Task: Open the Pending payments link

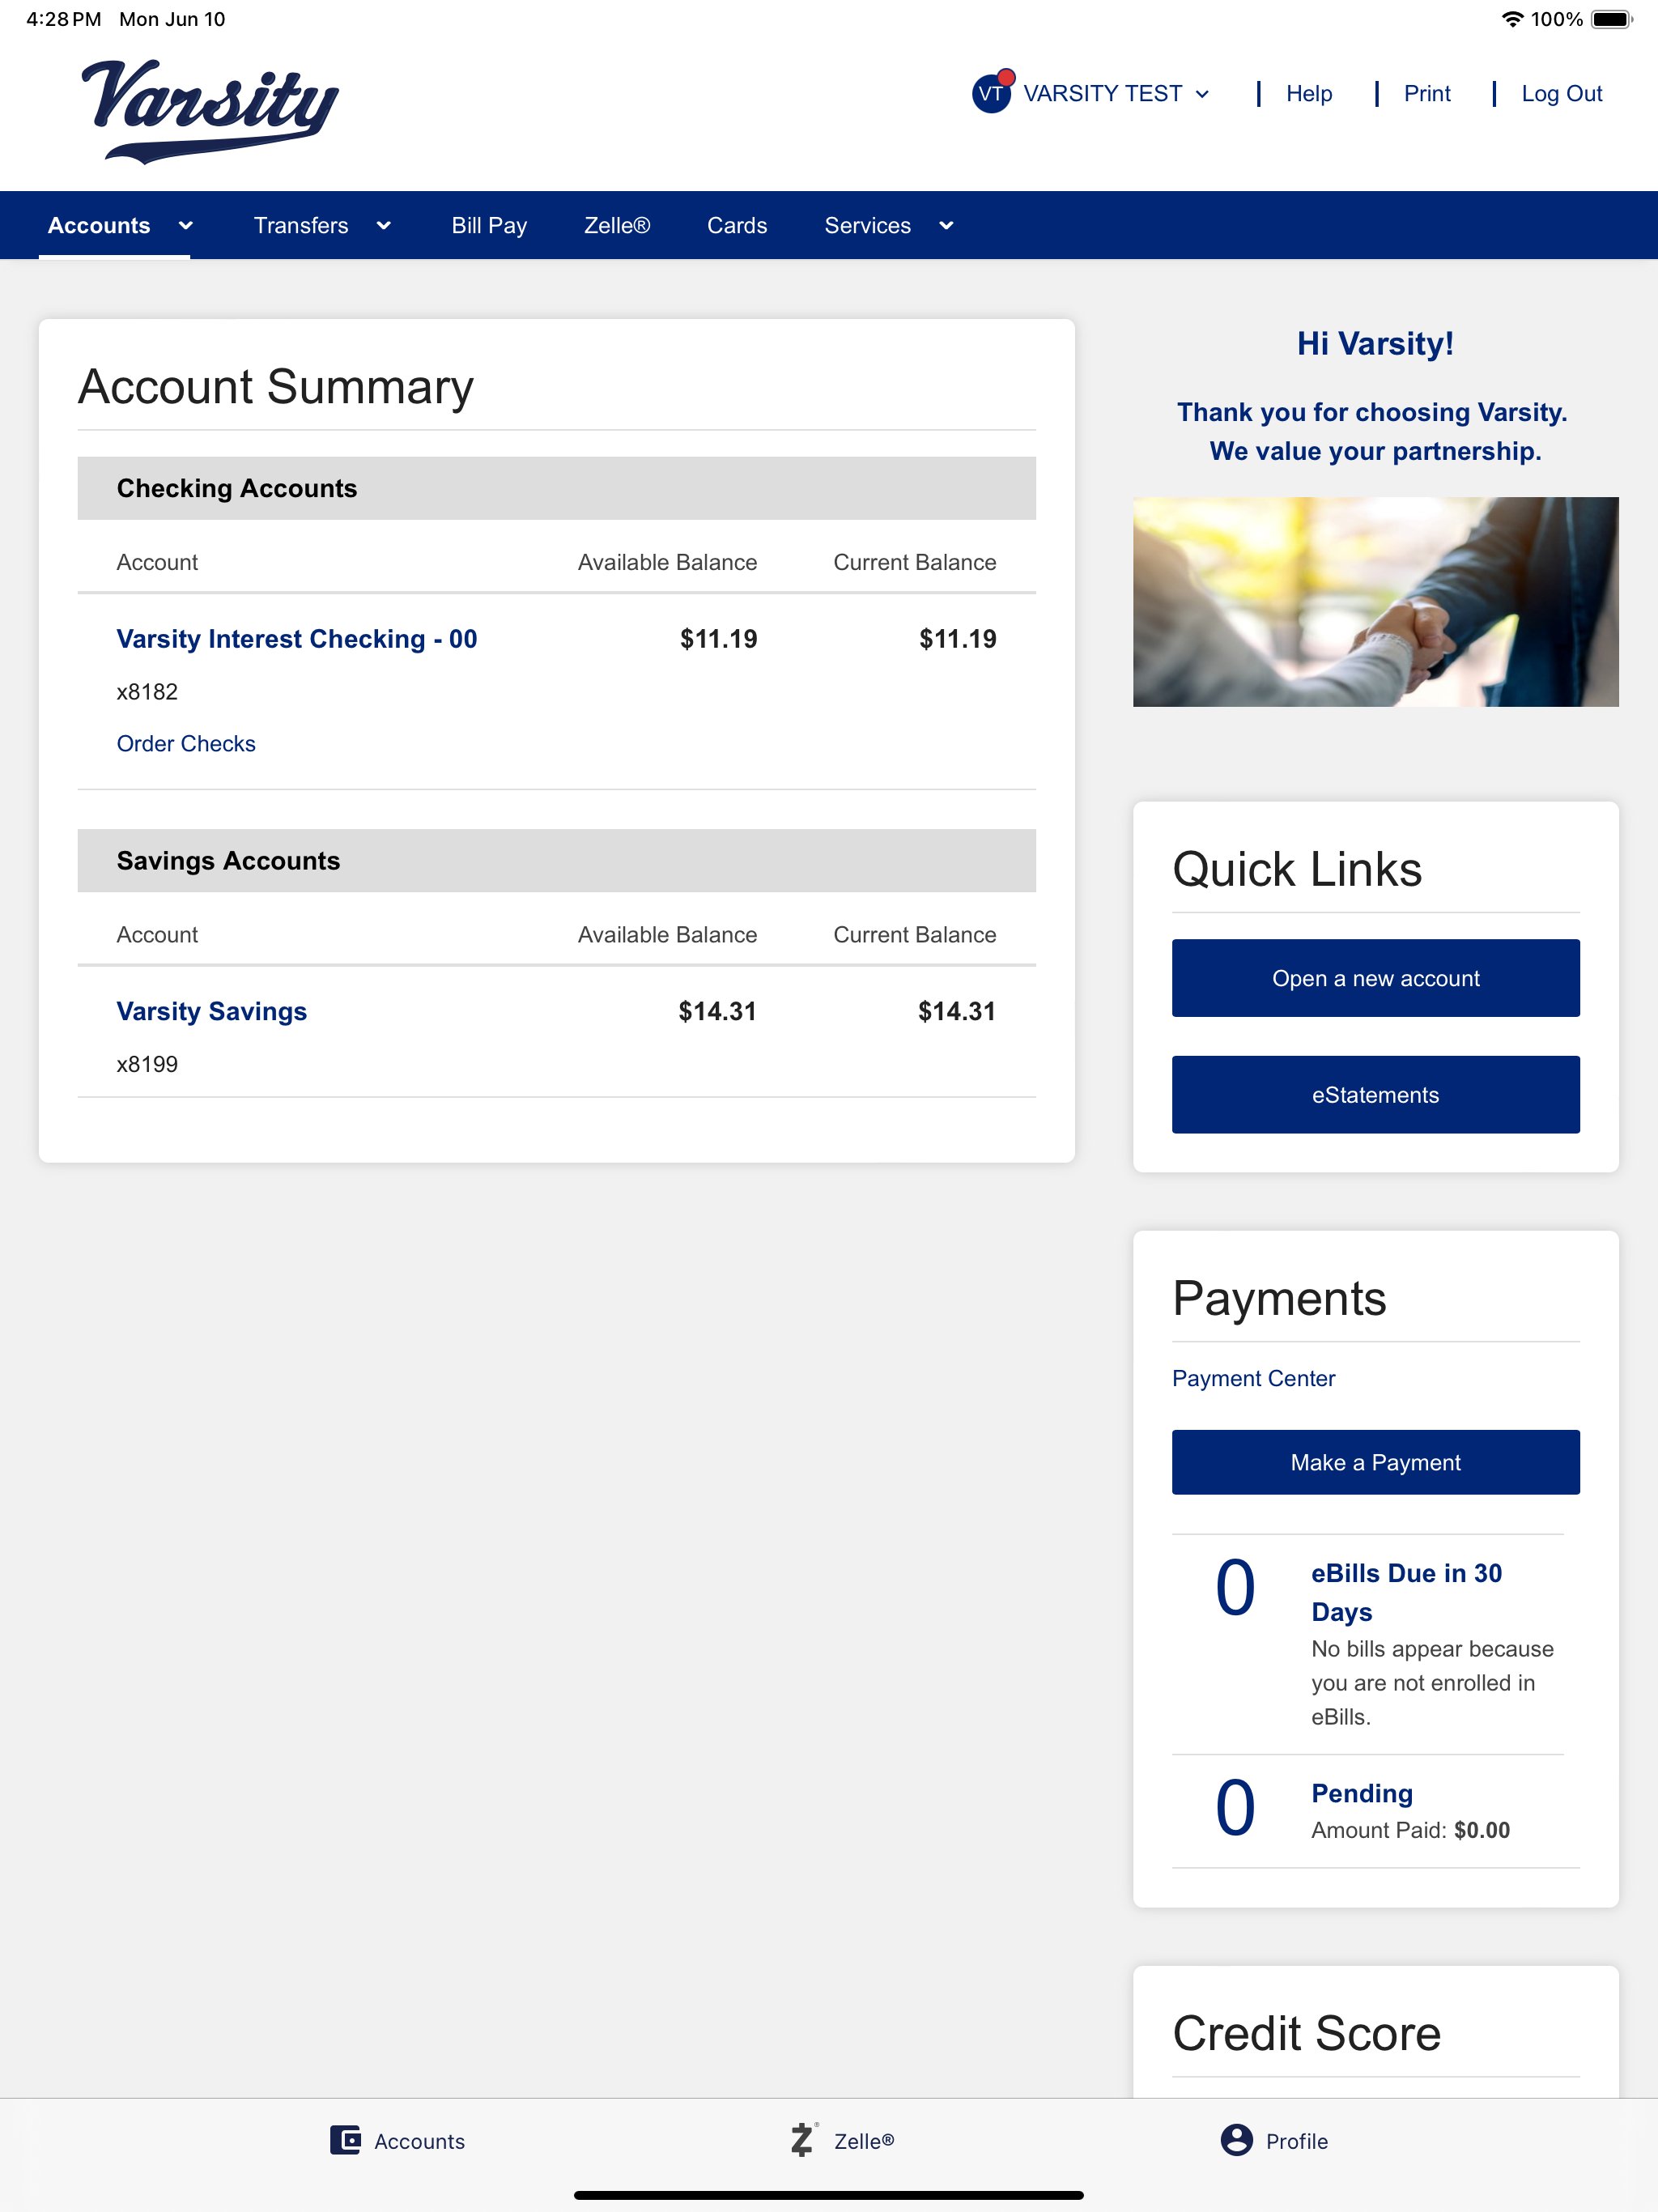Action: 1362,1793
